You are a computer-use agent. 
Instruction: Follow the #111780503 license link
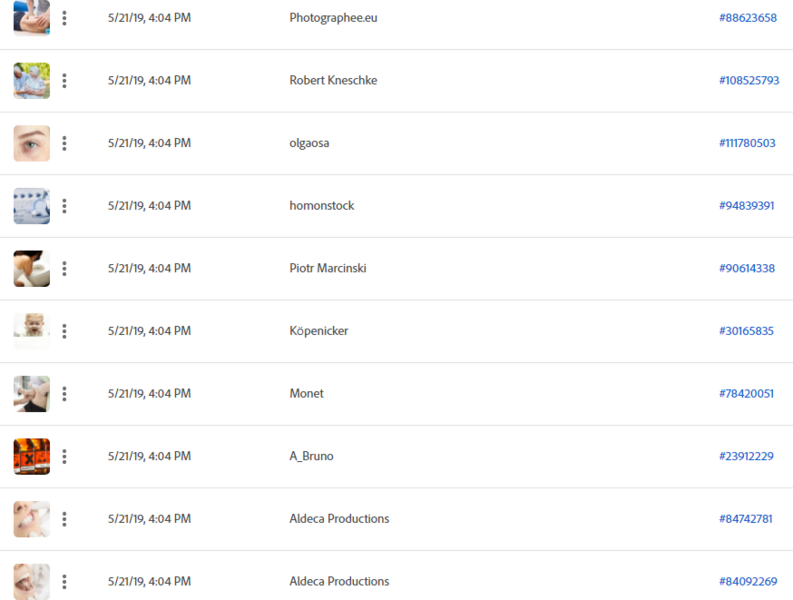pos(747,143)
